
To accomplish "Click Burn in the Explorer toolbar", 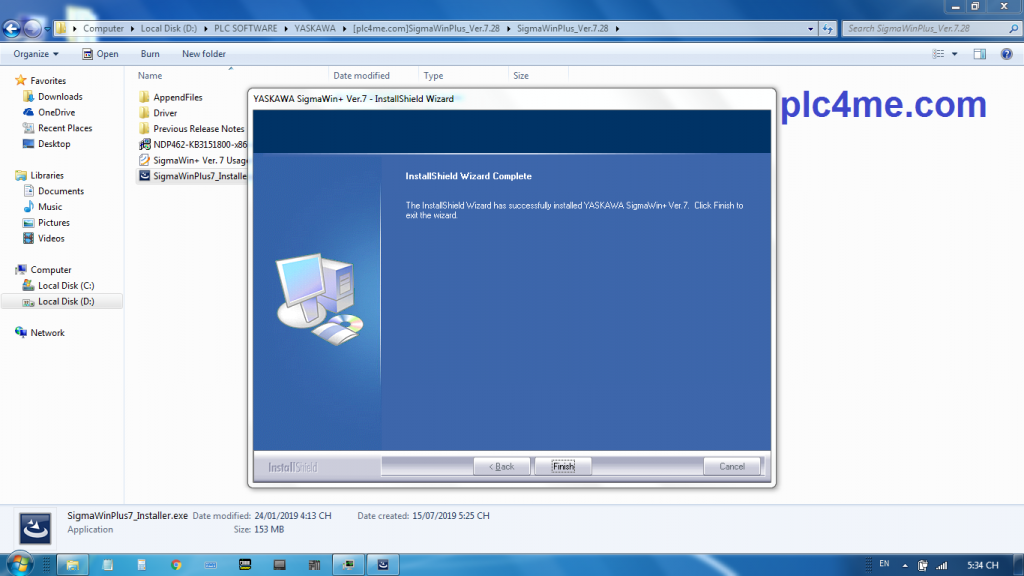I will pyautogui.click(x=150, y=54).
